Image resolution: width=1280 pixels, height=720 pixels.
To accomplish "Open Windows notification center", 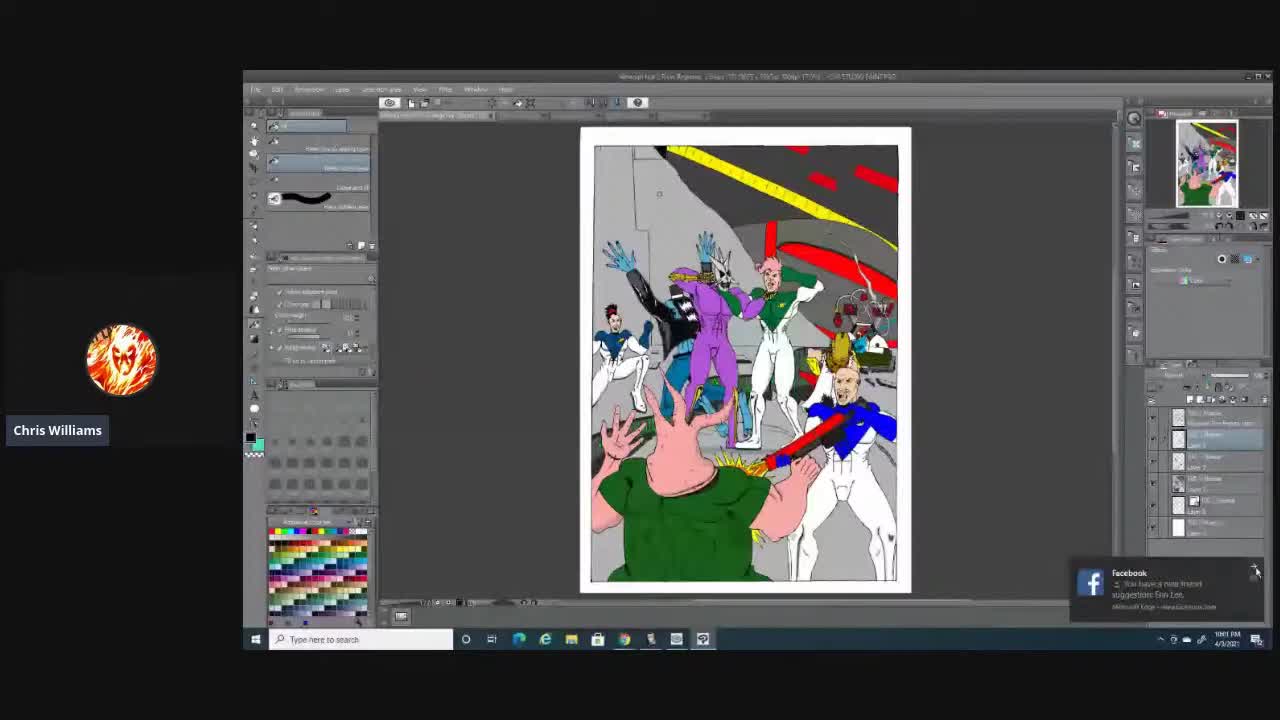I will [1257, 639].
